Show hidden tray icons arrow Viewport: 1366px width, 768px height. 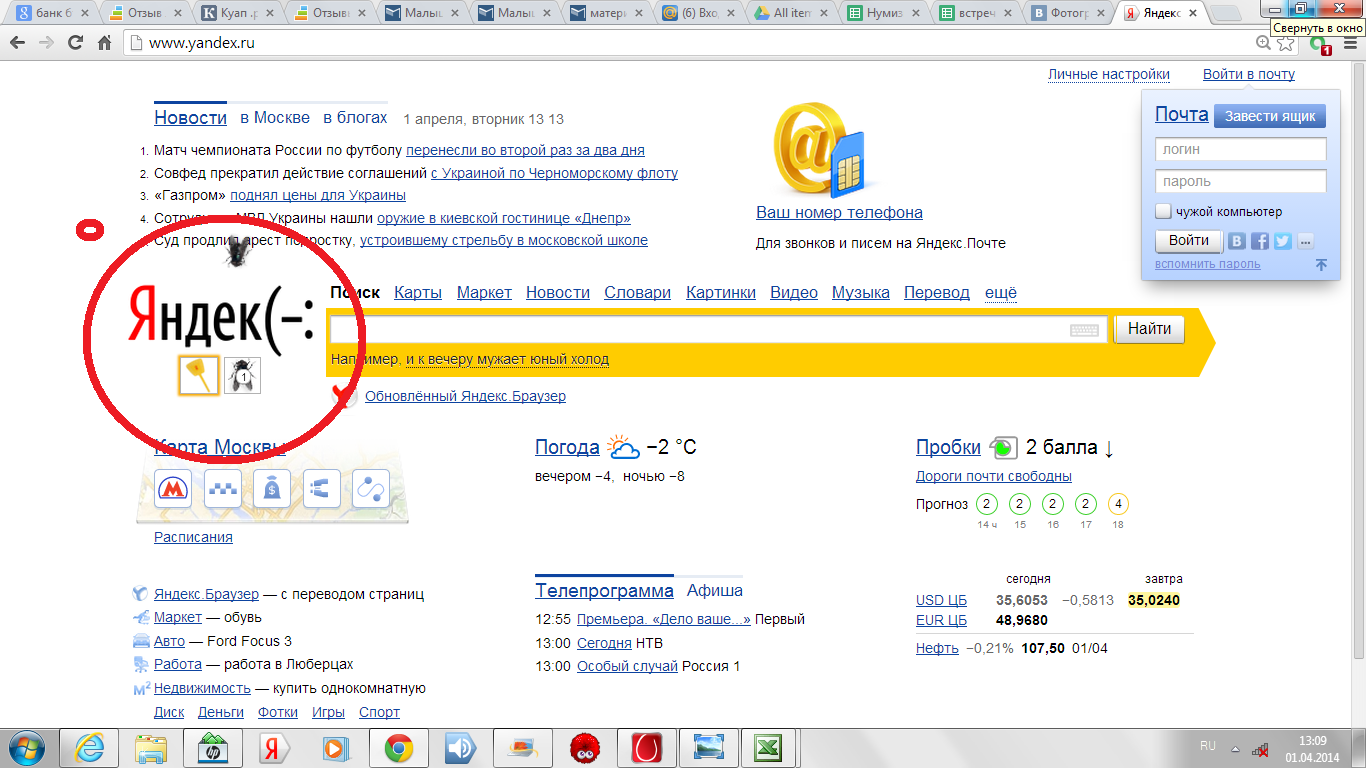click(x=1236, y=749)
